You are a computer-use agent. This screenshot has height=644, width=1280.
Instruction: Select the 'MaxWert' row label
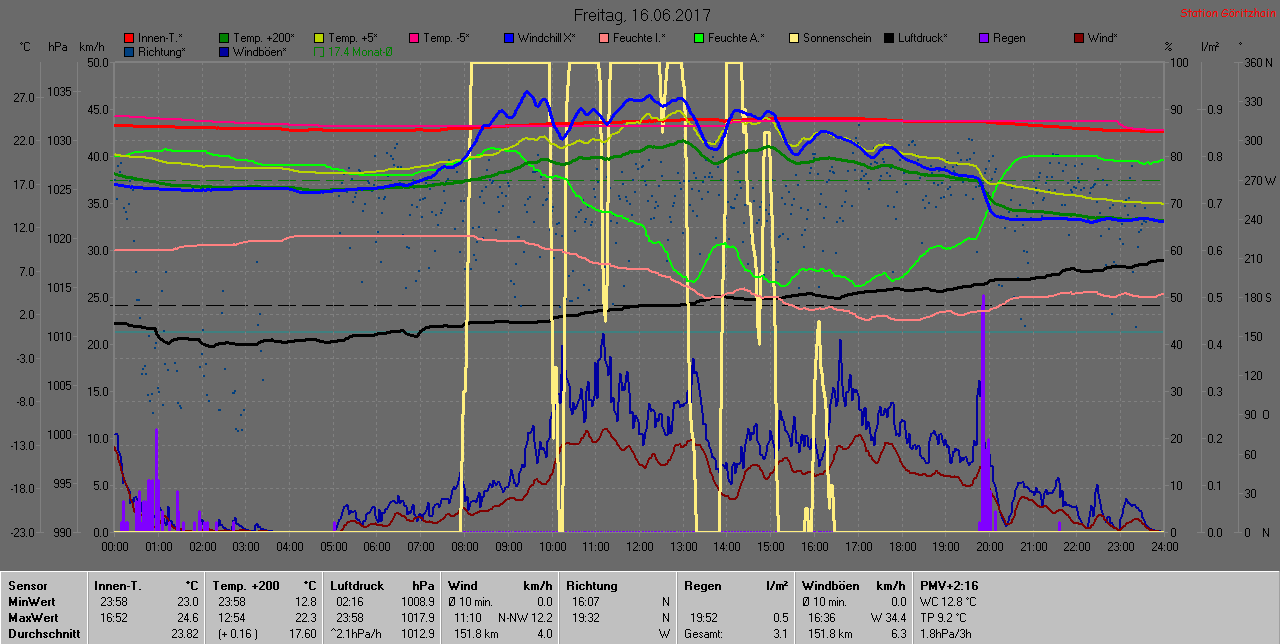(33, 618)
